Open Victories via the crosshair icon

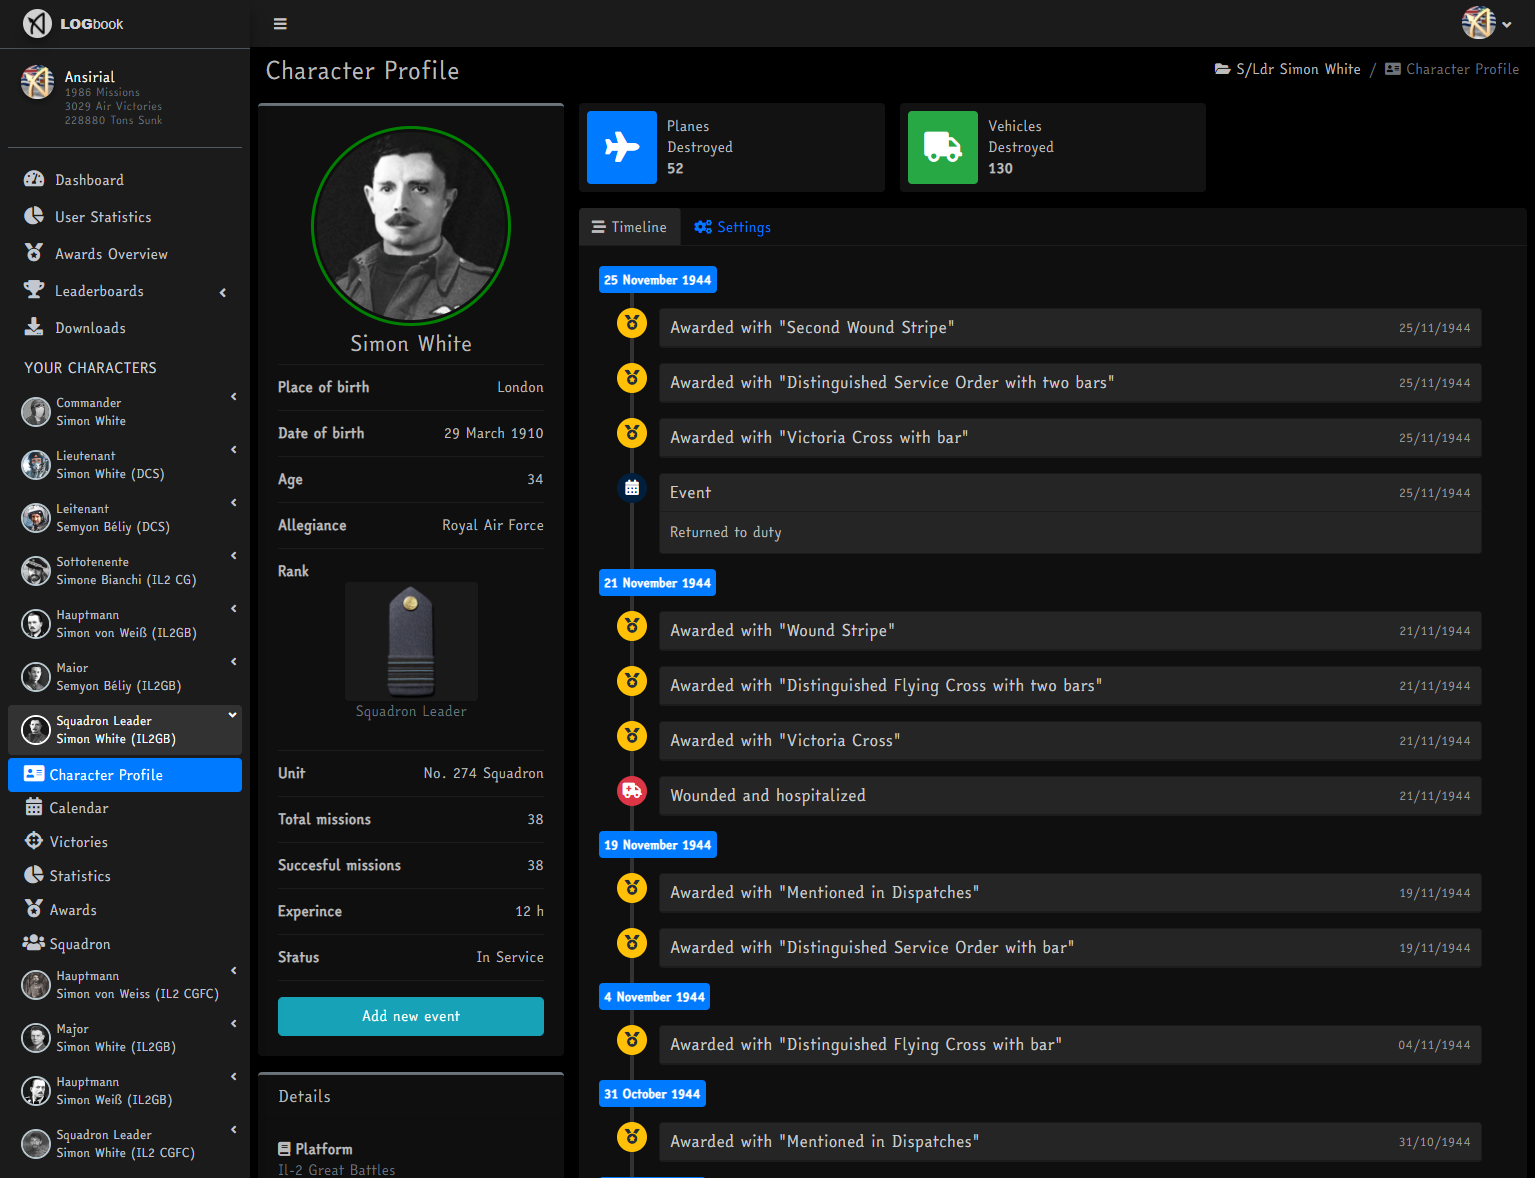pyautogui.click(x=34, y=841)
